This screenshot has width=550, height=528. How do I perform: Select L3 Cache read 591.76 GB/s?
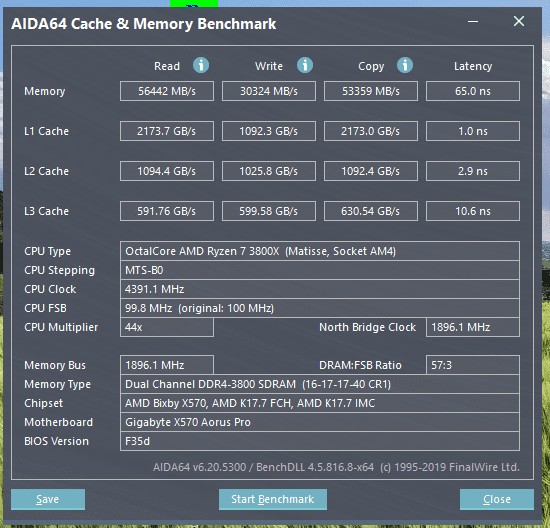[x=167, y=211]
